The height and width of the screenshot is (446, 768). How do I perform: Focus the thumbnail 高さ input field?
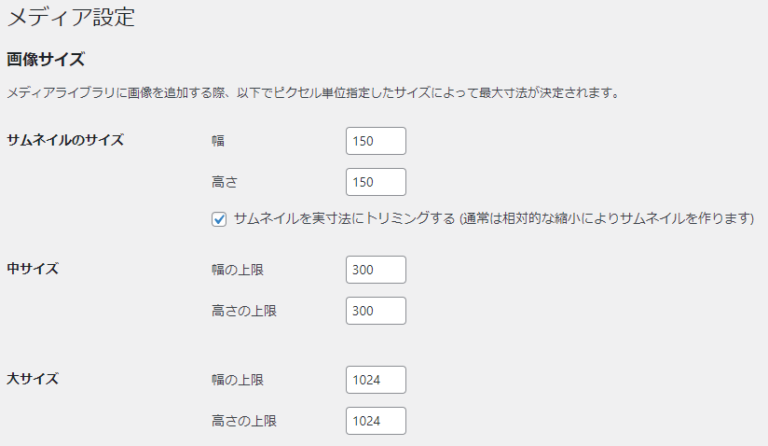pyautogui.click(x=375, y=182)
